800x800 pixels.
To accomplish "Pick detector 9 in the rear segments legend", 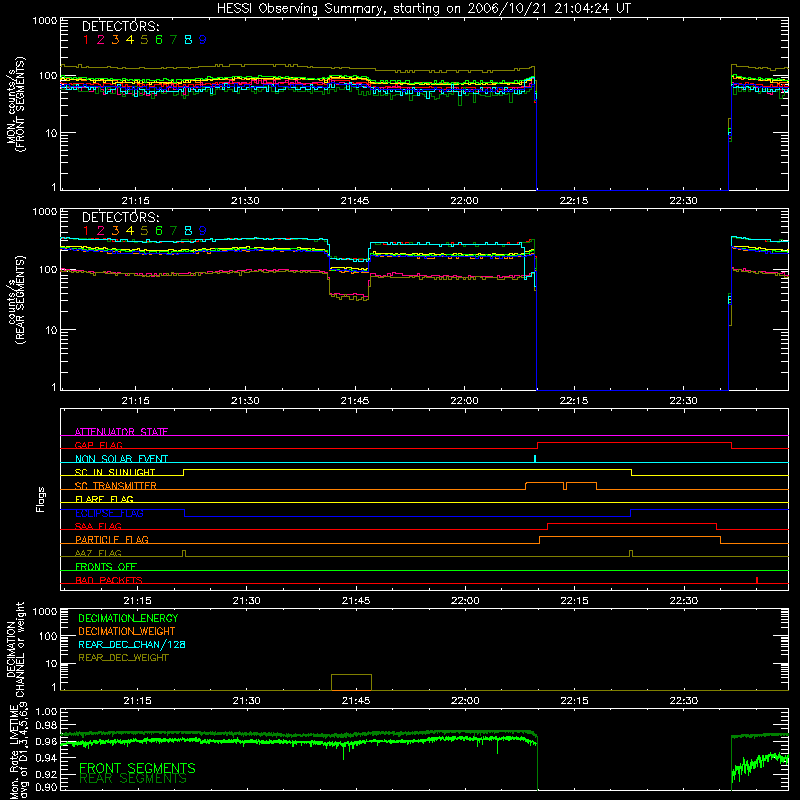I will (203, 231).
